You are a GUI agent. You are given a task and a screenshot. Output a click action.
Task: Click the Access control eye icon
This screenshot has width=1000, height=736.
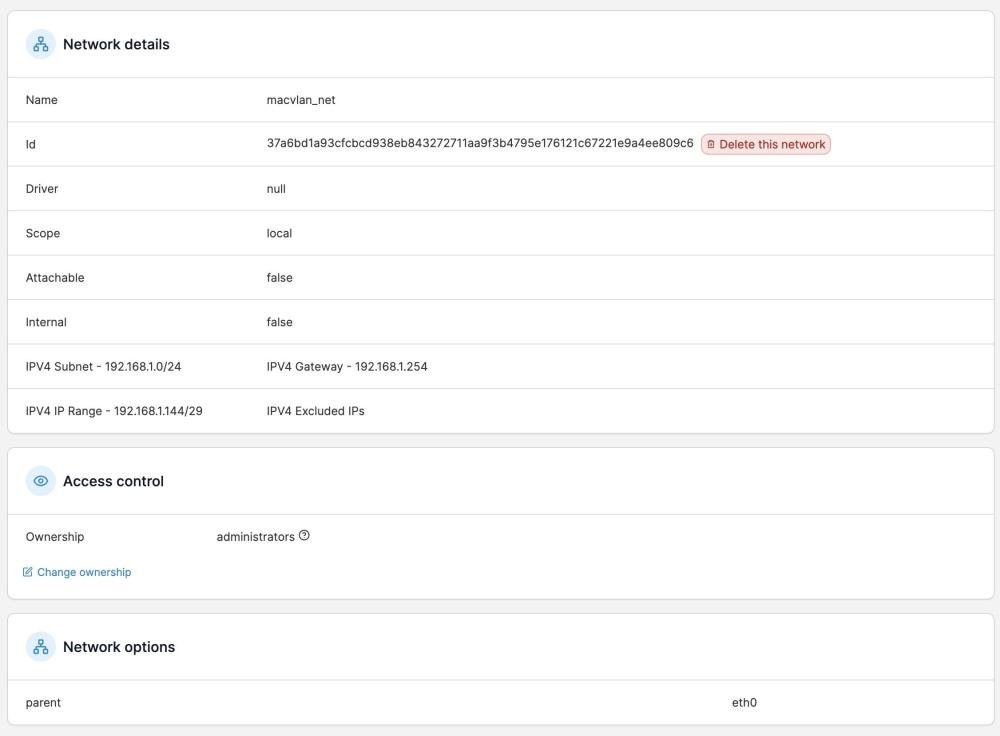(41, 481)
